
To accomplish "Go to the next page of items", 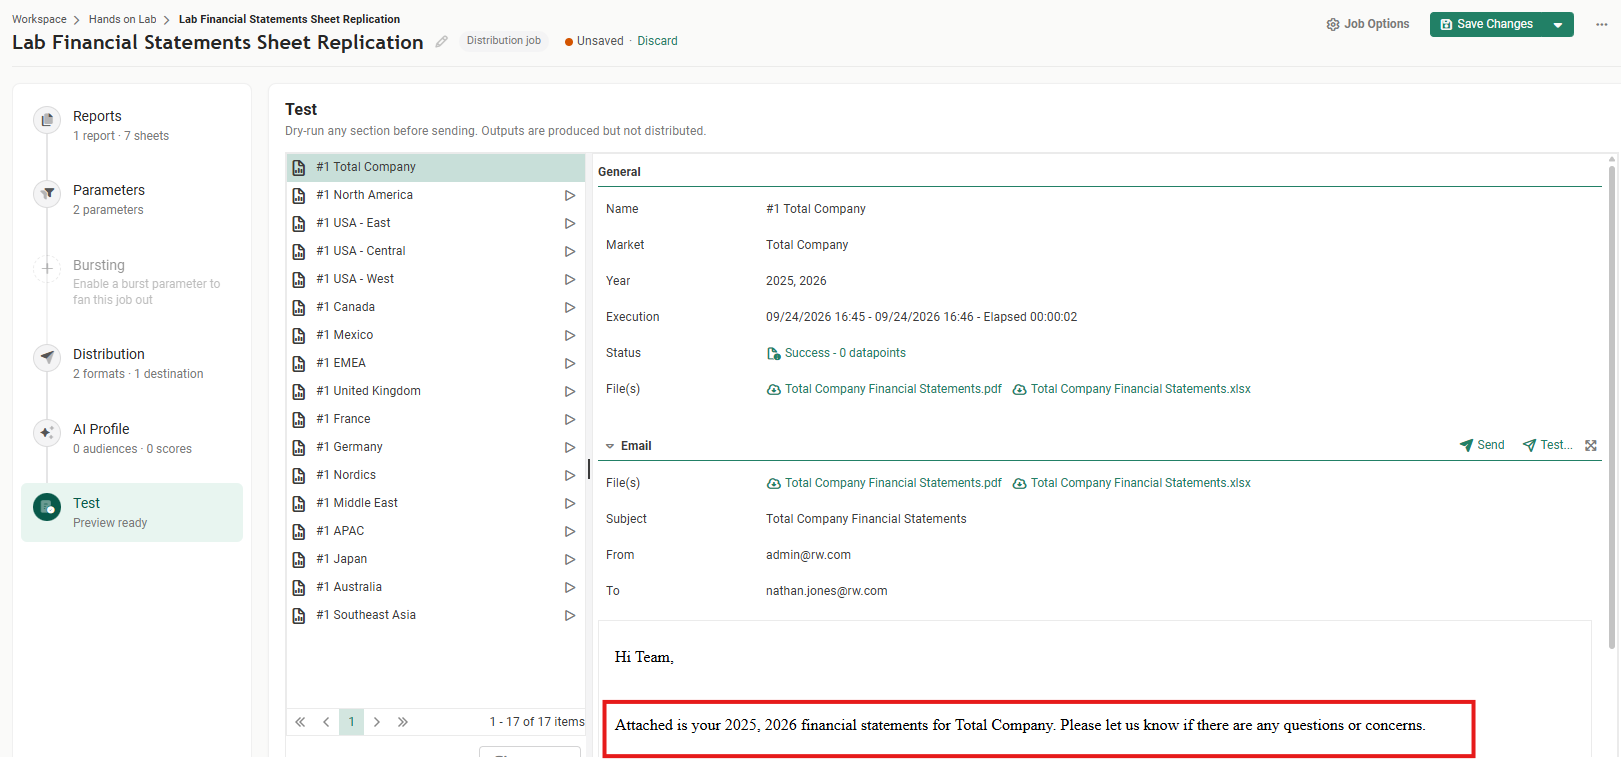I will pyautogui.click(x=377, y=722).
